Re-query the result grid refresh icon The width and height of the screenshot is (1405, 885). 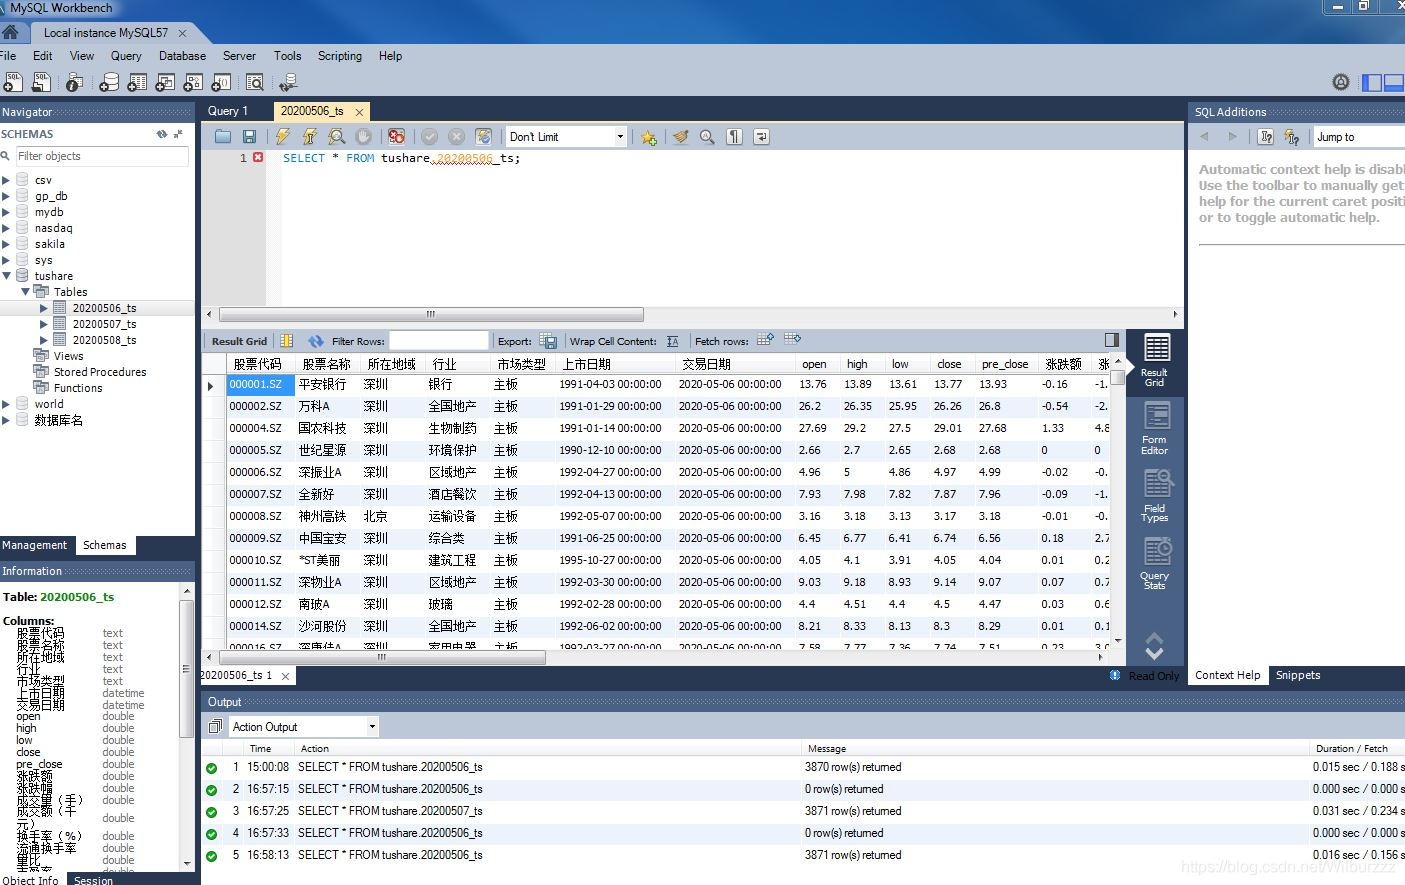tap(316, 341)
